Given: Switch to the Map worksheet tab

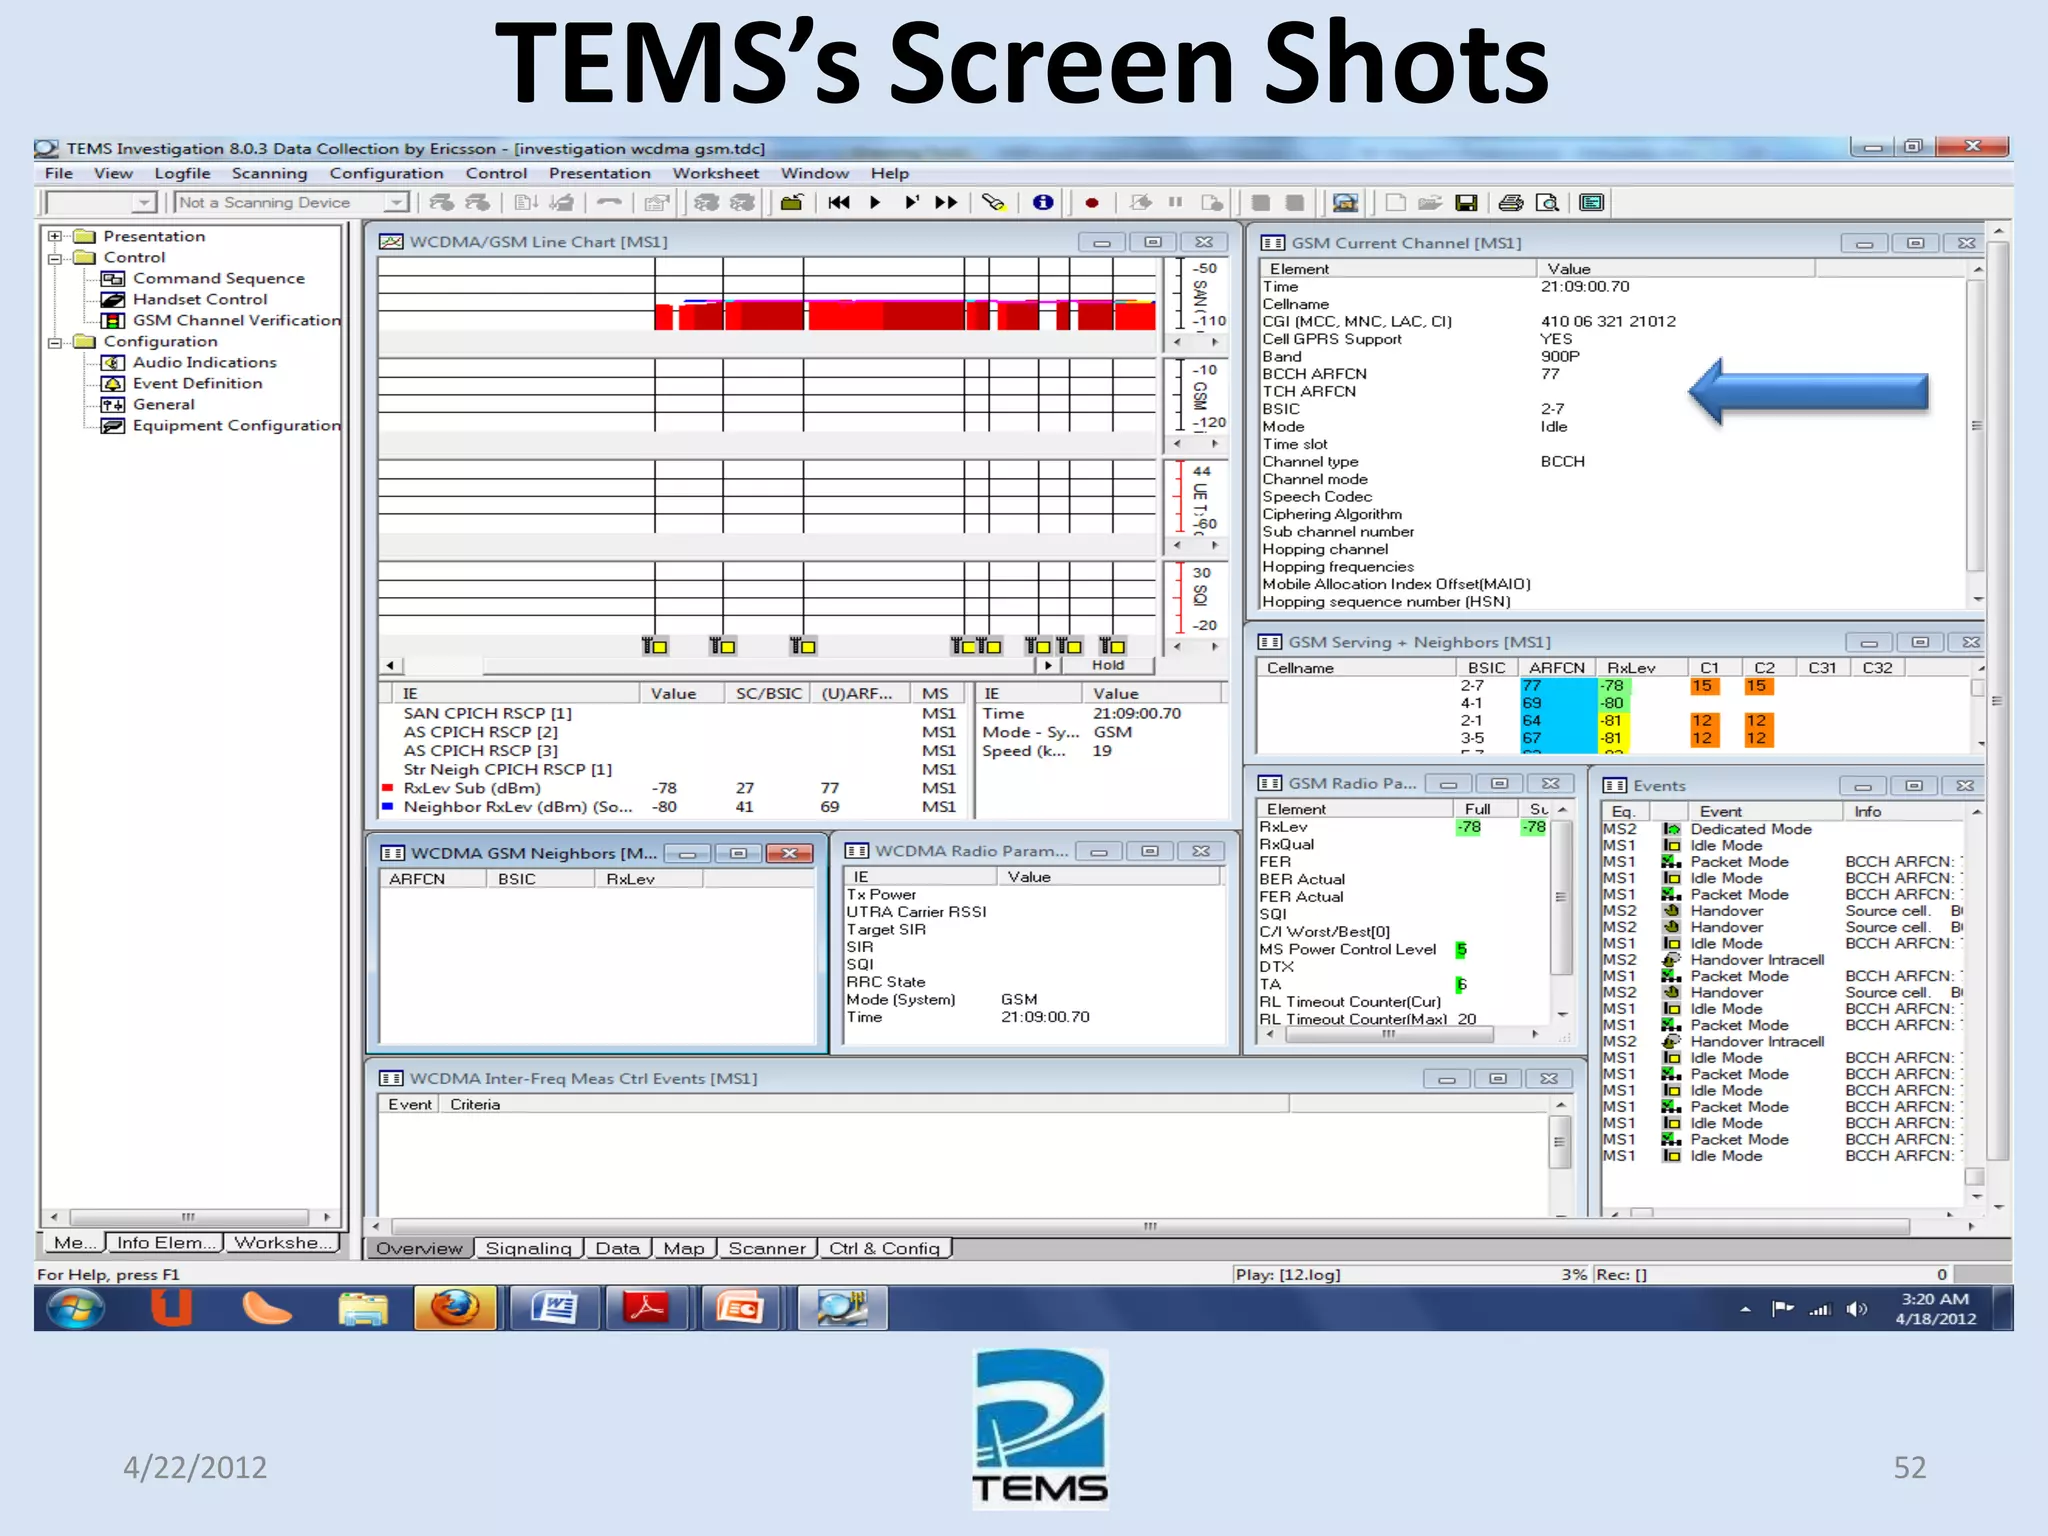Looking at the screenshot, I should tap(684, 1248).
